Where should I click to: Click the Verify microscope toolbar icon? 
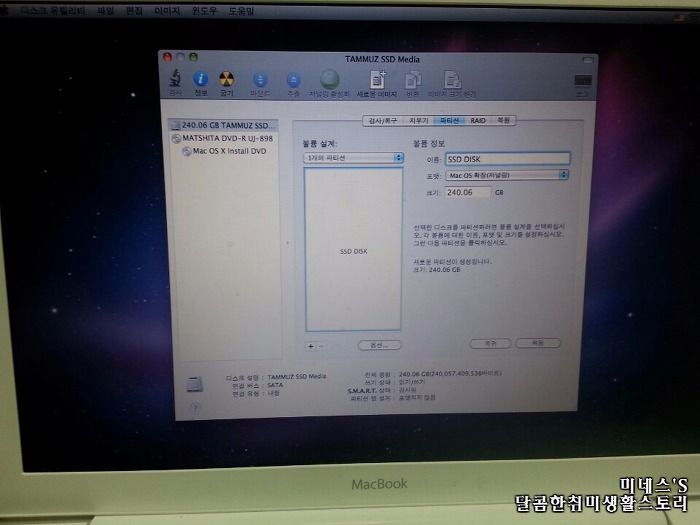pos(175,79)
